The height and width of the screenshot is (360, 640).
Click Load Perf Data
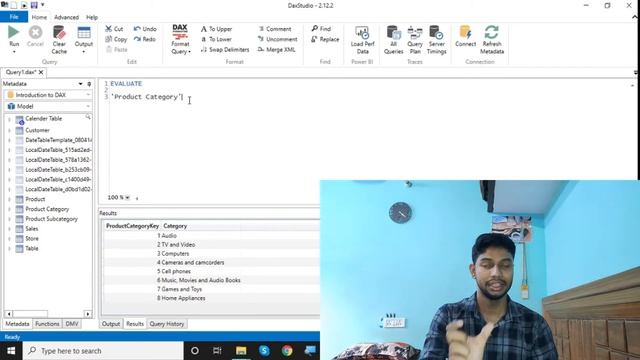coord(362,40)
